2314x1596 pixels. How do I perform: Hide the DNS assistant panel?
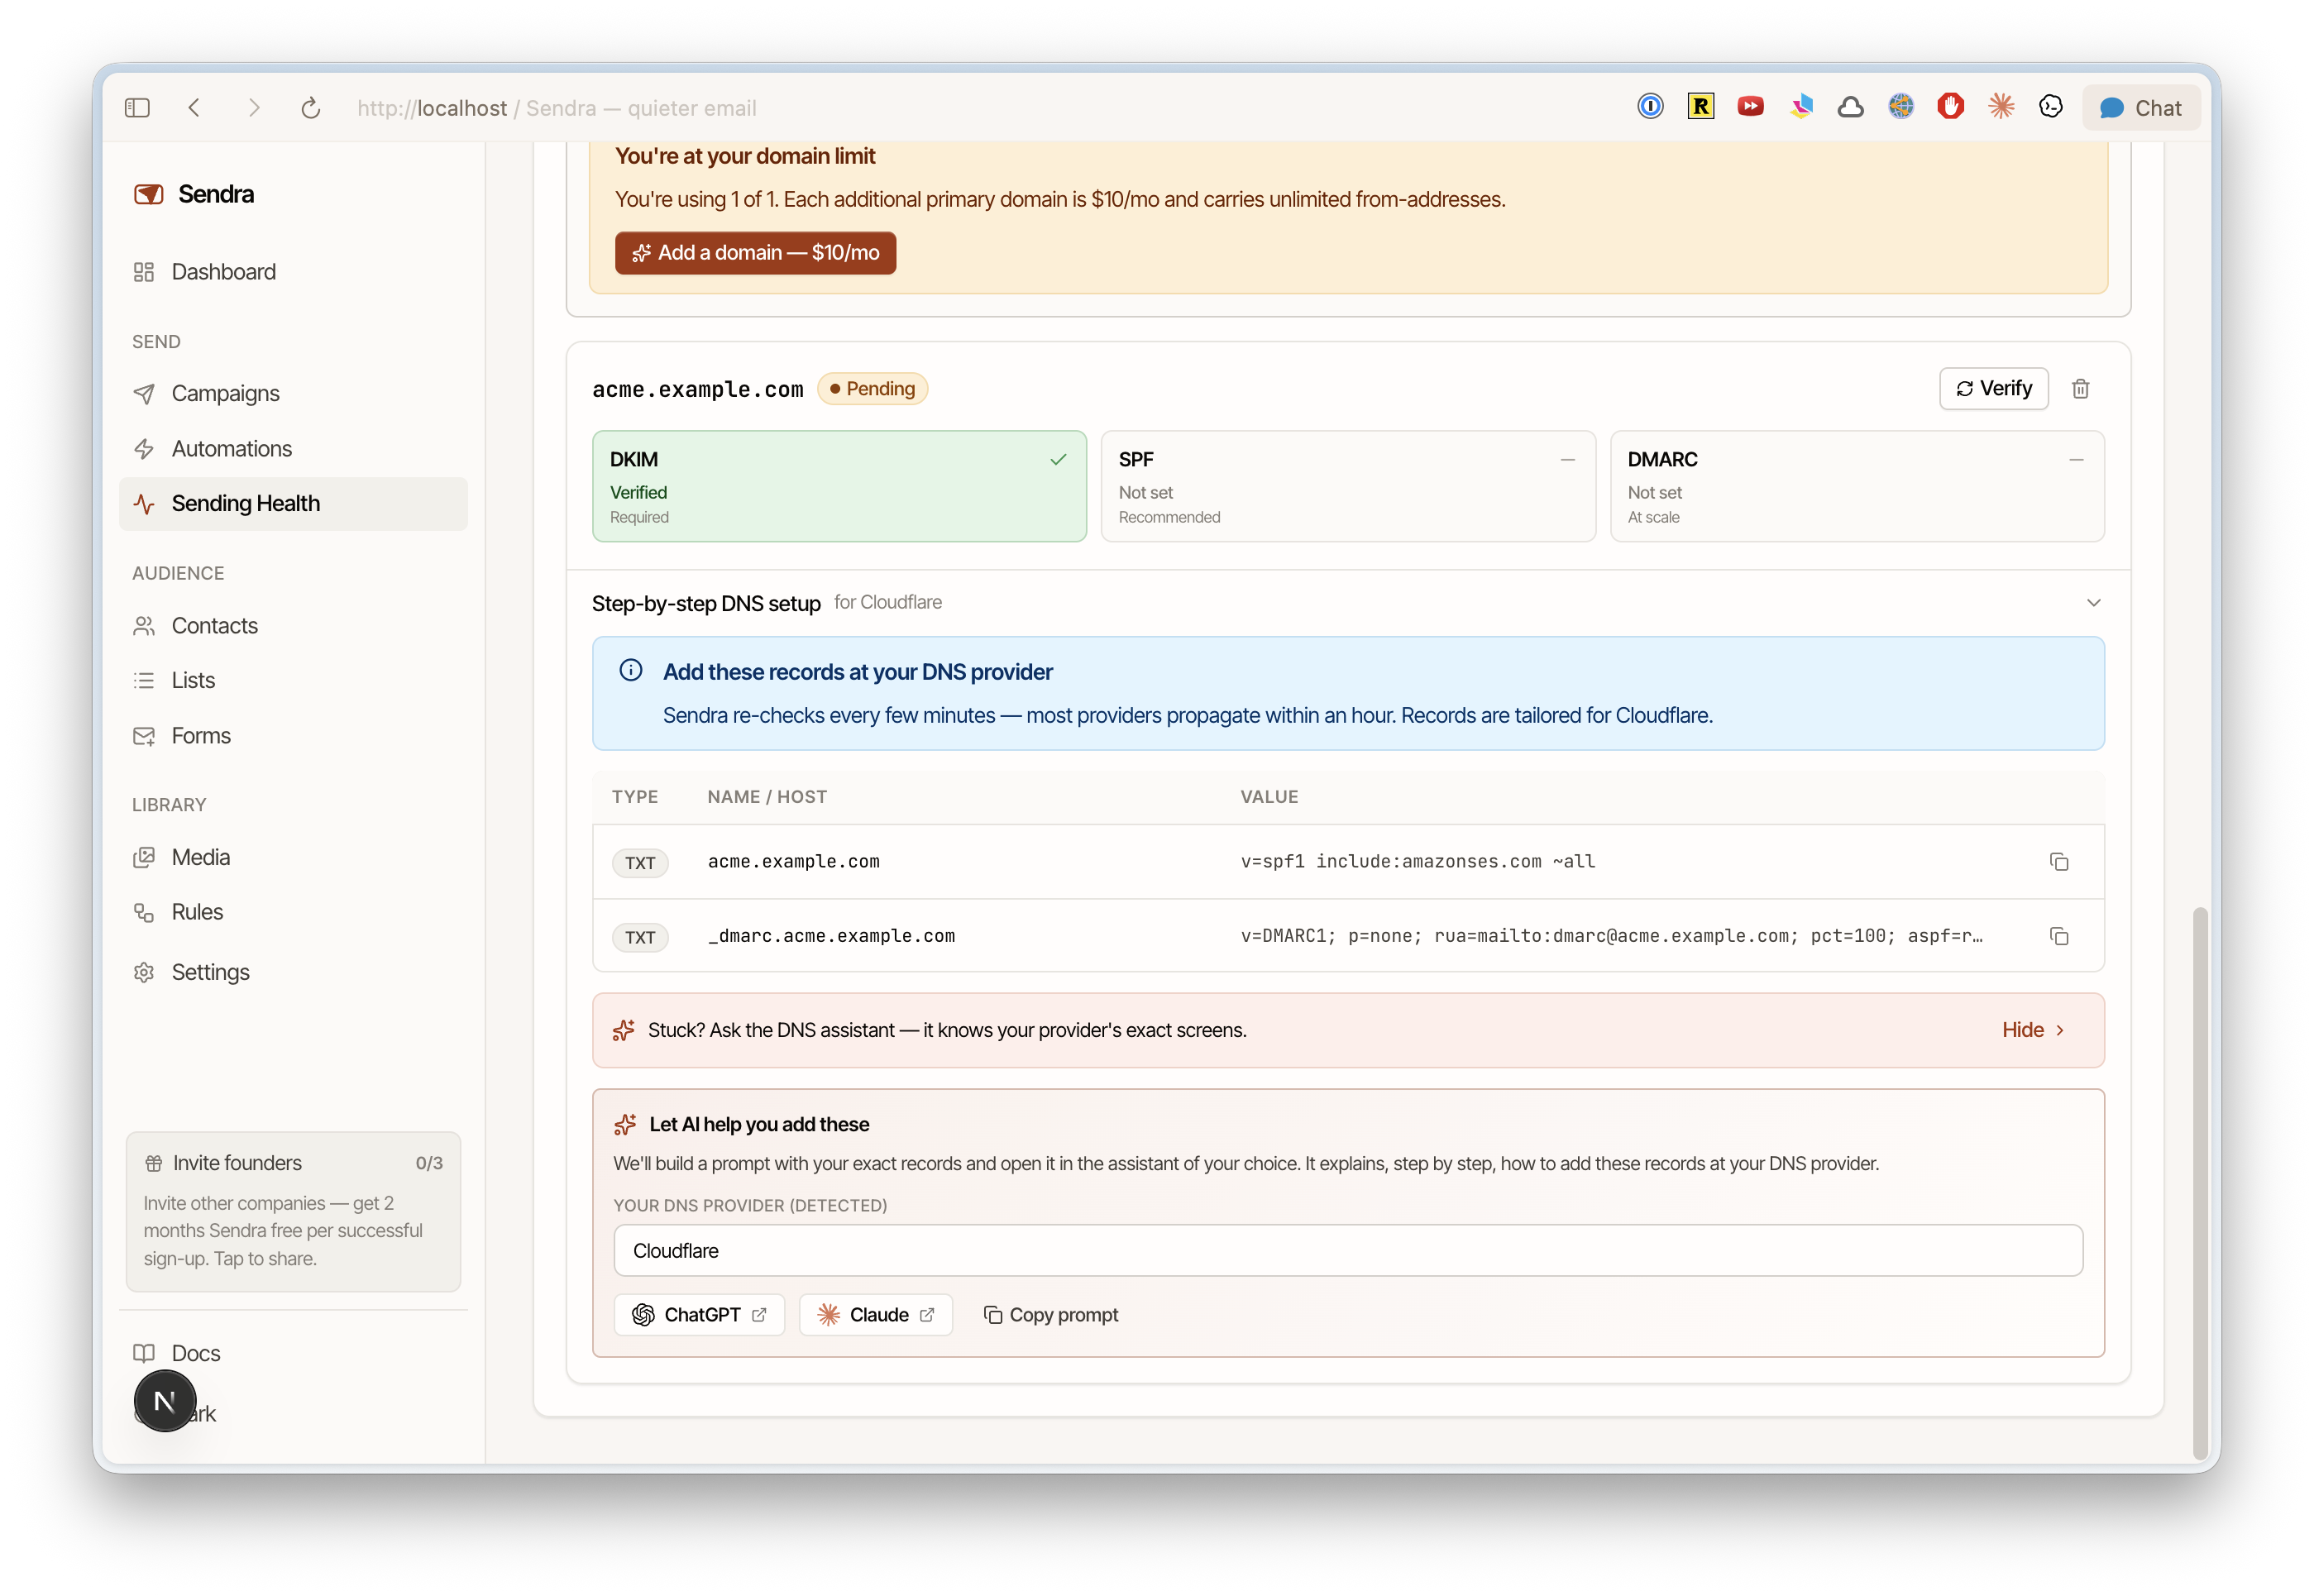[x=2033, y=1030]
